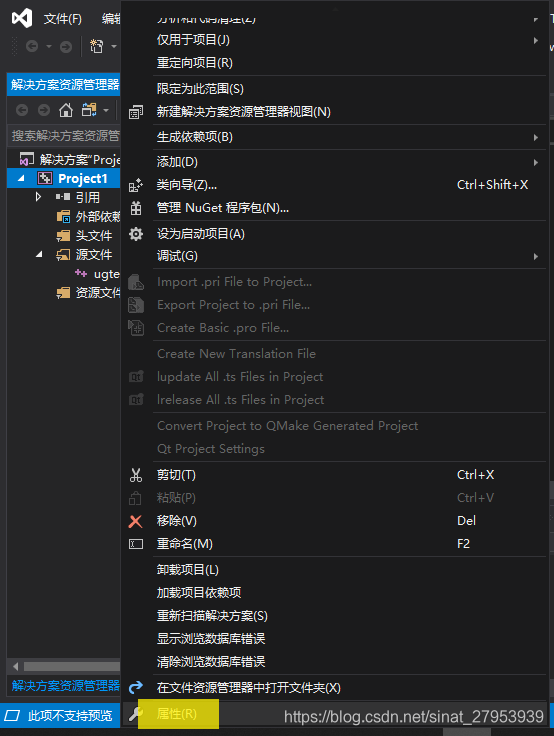
Task: Select the 解决方案 "Proje..." root node
Action: pos(80,160)
